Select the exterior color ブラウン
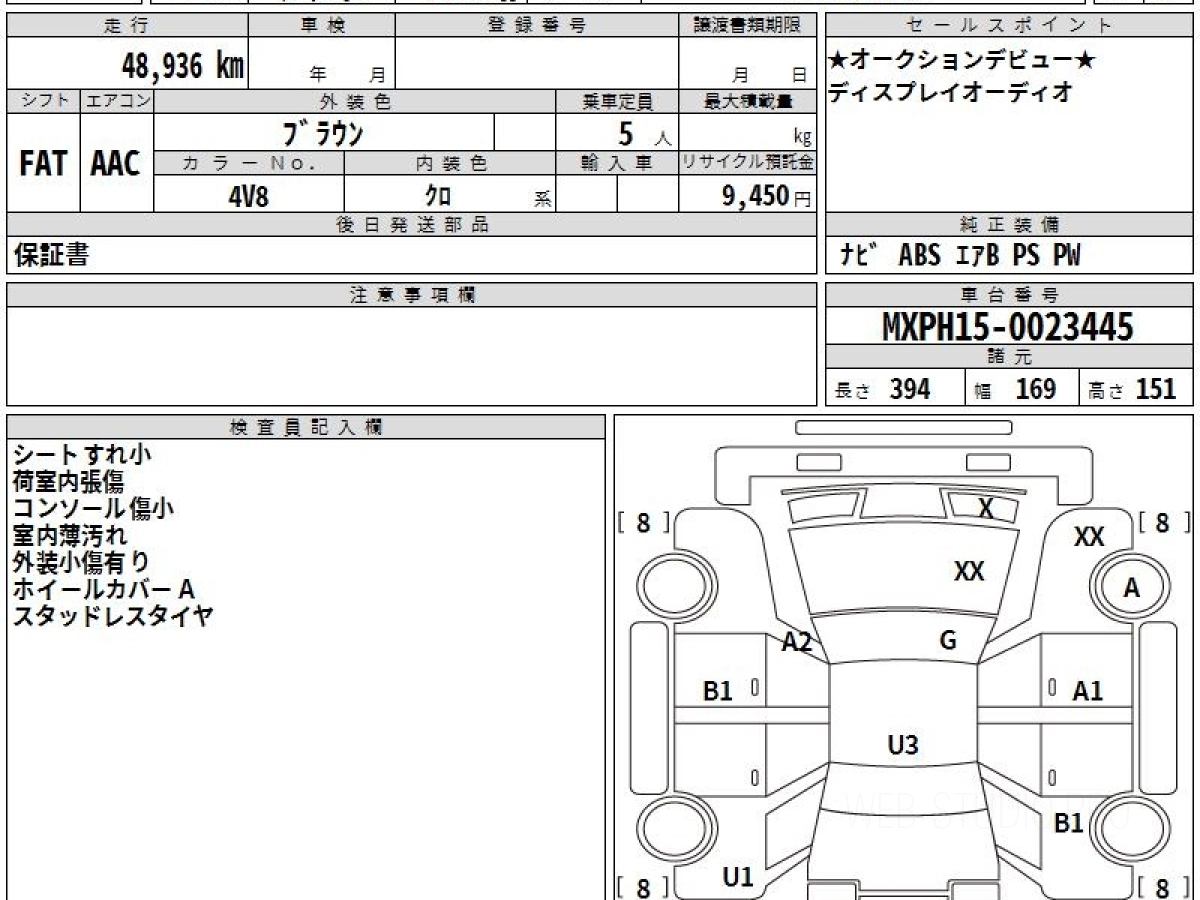This screenshot has height=900, width=1200. click(323, 132)
